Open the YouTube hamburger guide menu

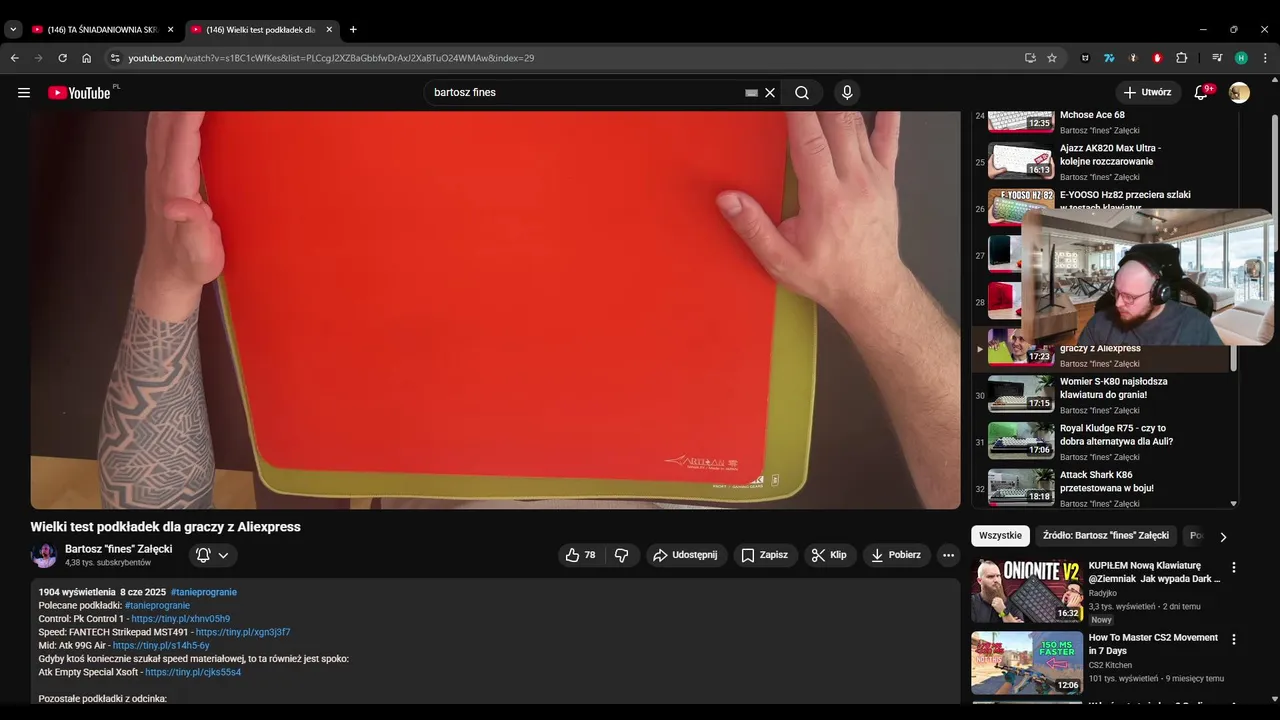[24, 93]
